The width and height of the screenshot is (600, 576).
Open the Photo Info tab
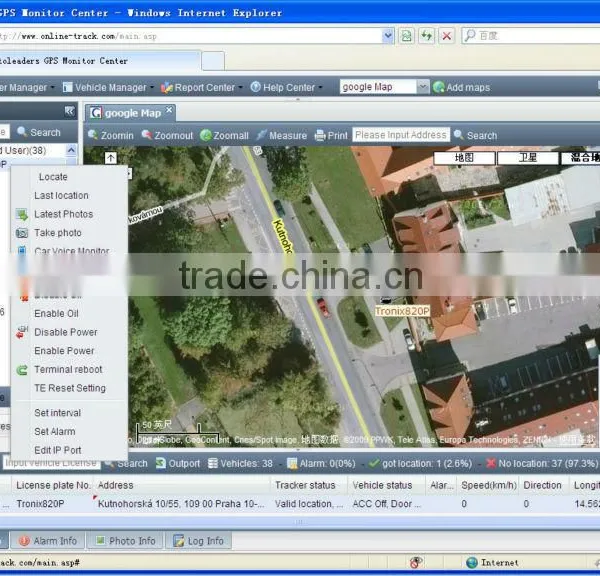125,540
